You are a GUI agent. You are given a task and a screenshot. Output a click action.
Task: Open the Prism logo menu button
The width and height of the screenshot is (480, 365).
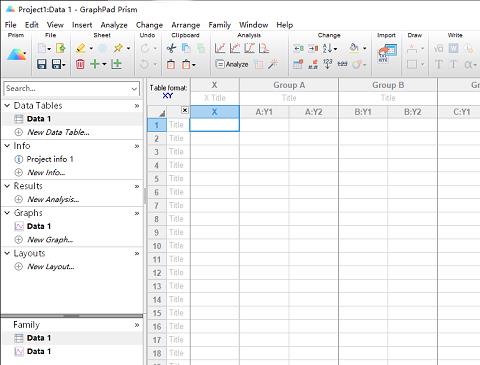pos(16,55)
